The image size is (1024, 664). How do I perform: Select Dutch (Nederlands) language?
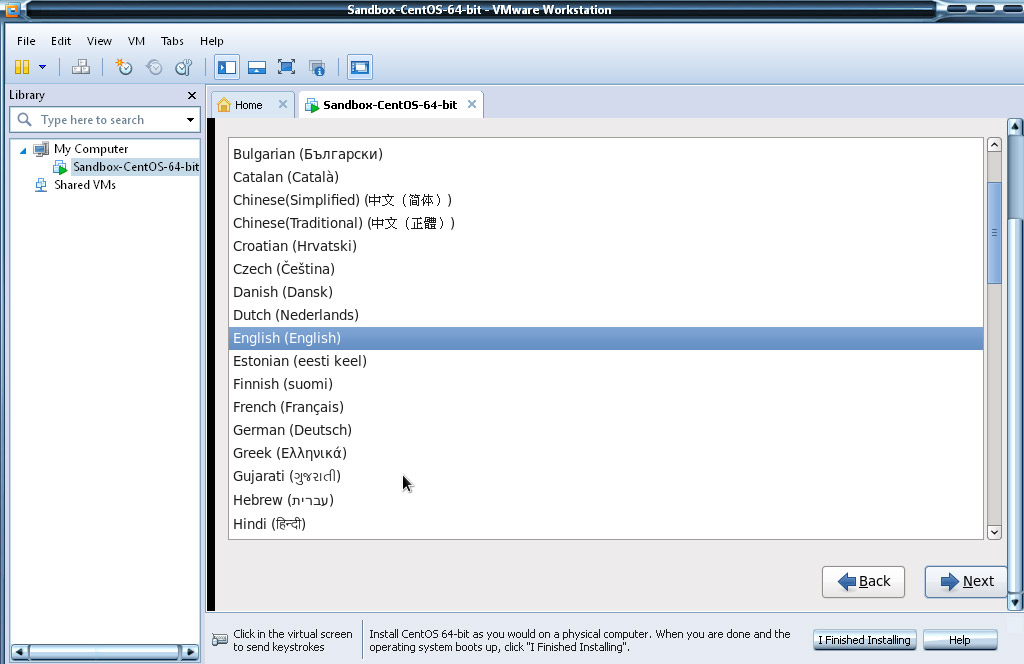coord(605,315)
